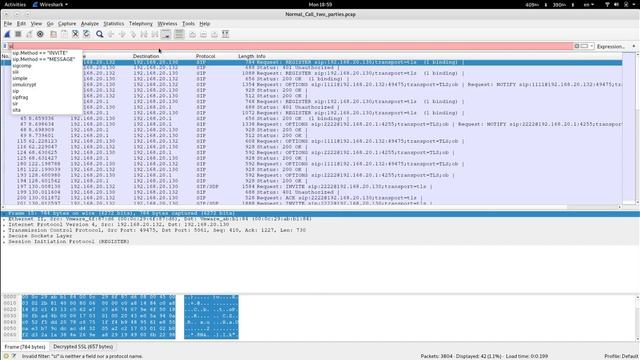
Task: Toggle packet colorization icon
Action: pyautogui.click(x=179, y=34)
